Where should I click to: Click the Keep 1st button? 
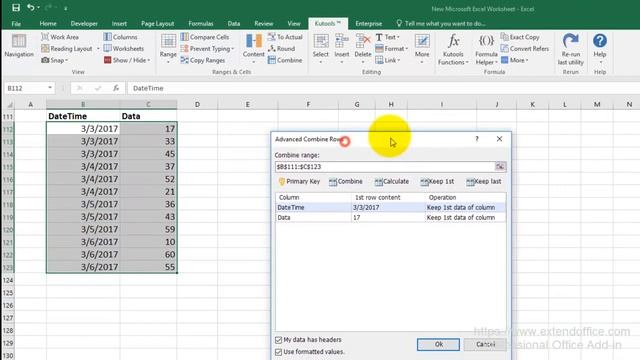(x=437, y=181)
